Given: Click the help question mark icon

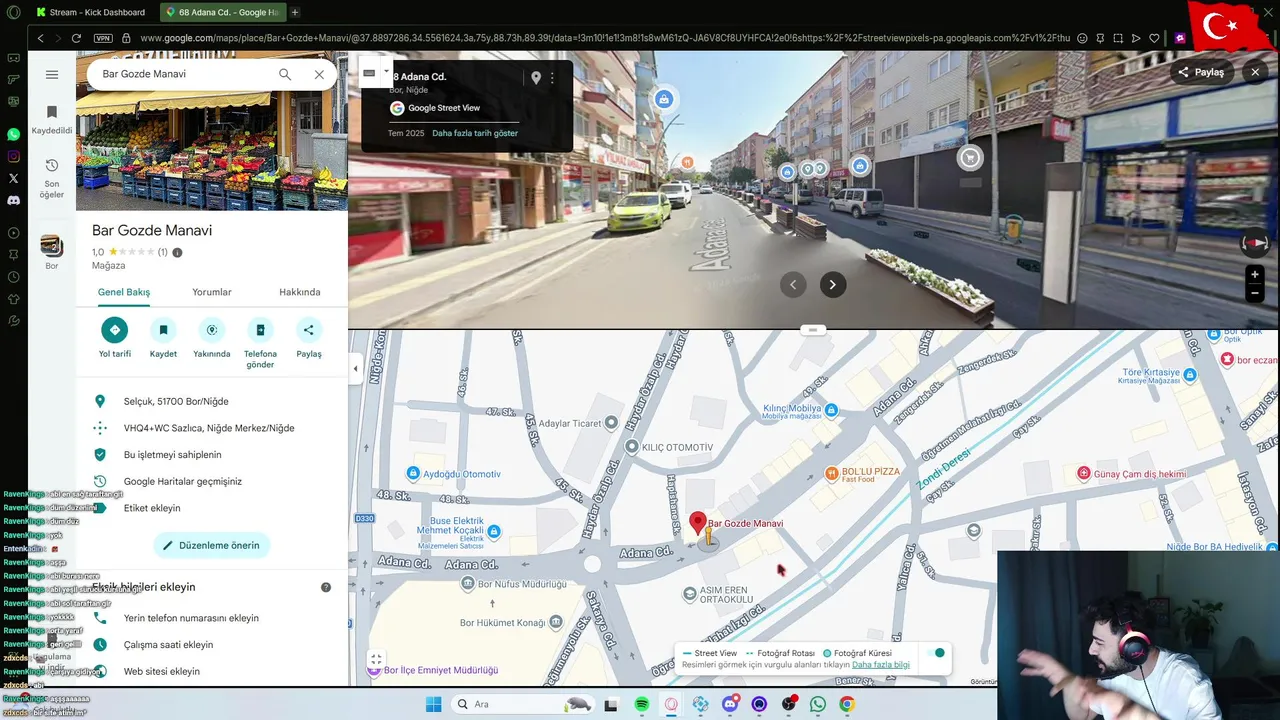Looking at the screenshot, I should (326, 587).
